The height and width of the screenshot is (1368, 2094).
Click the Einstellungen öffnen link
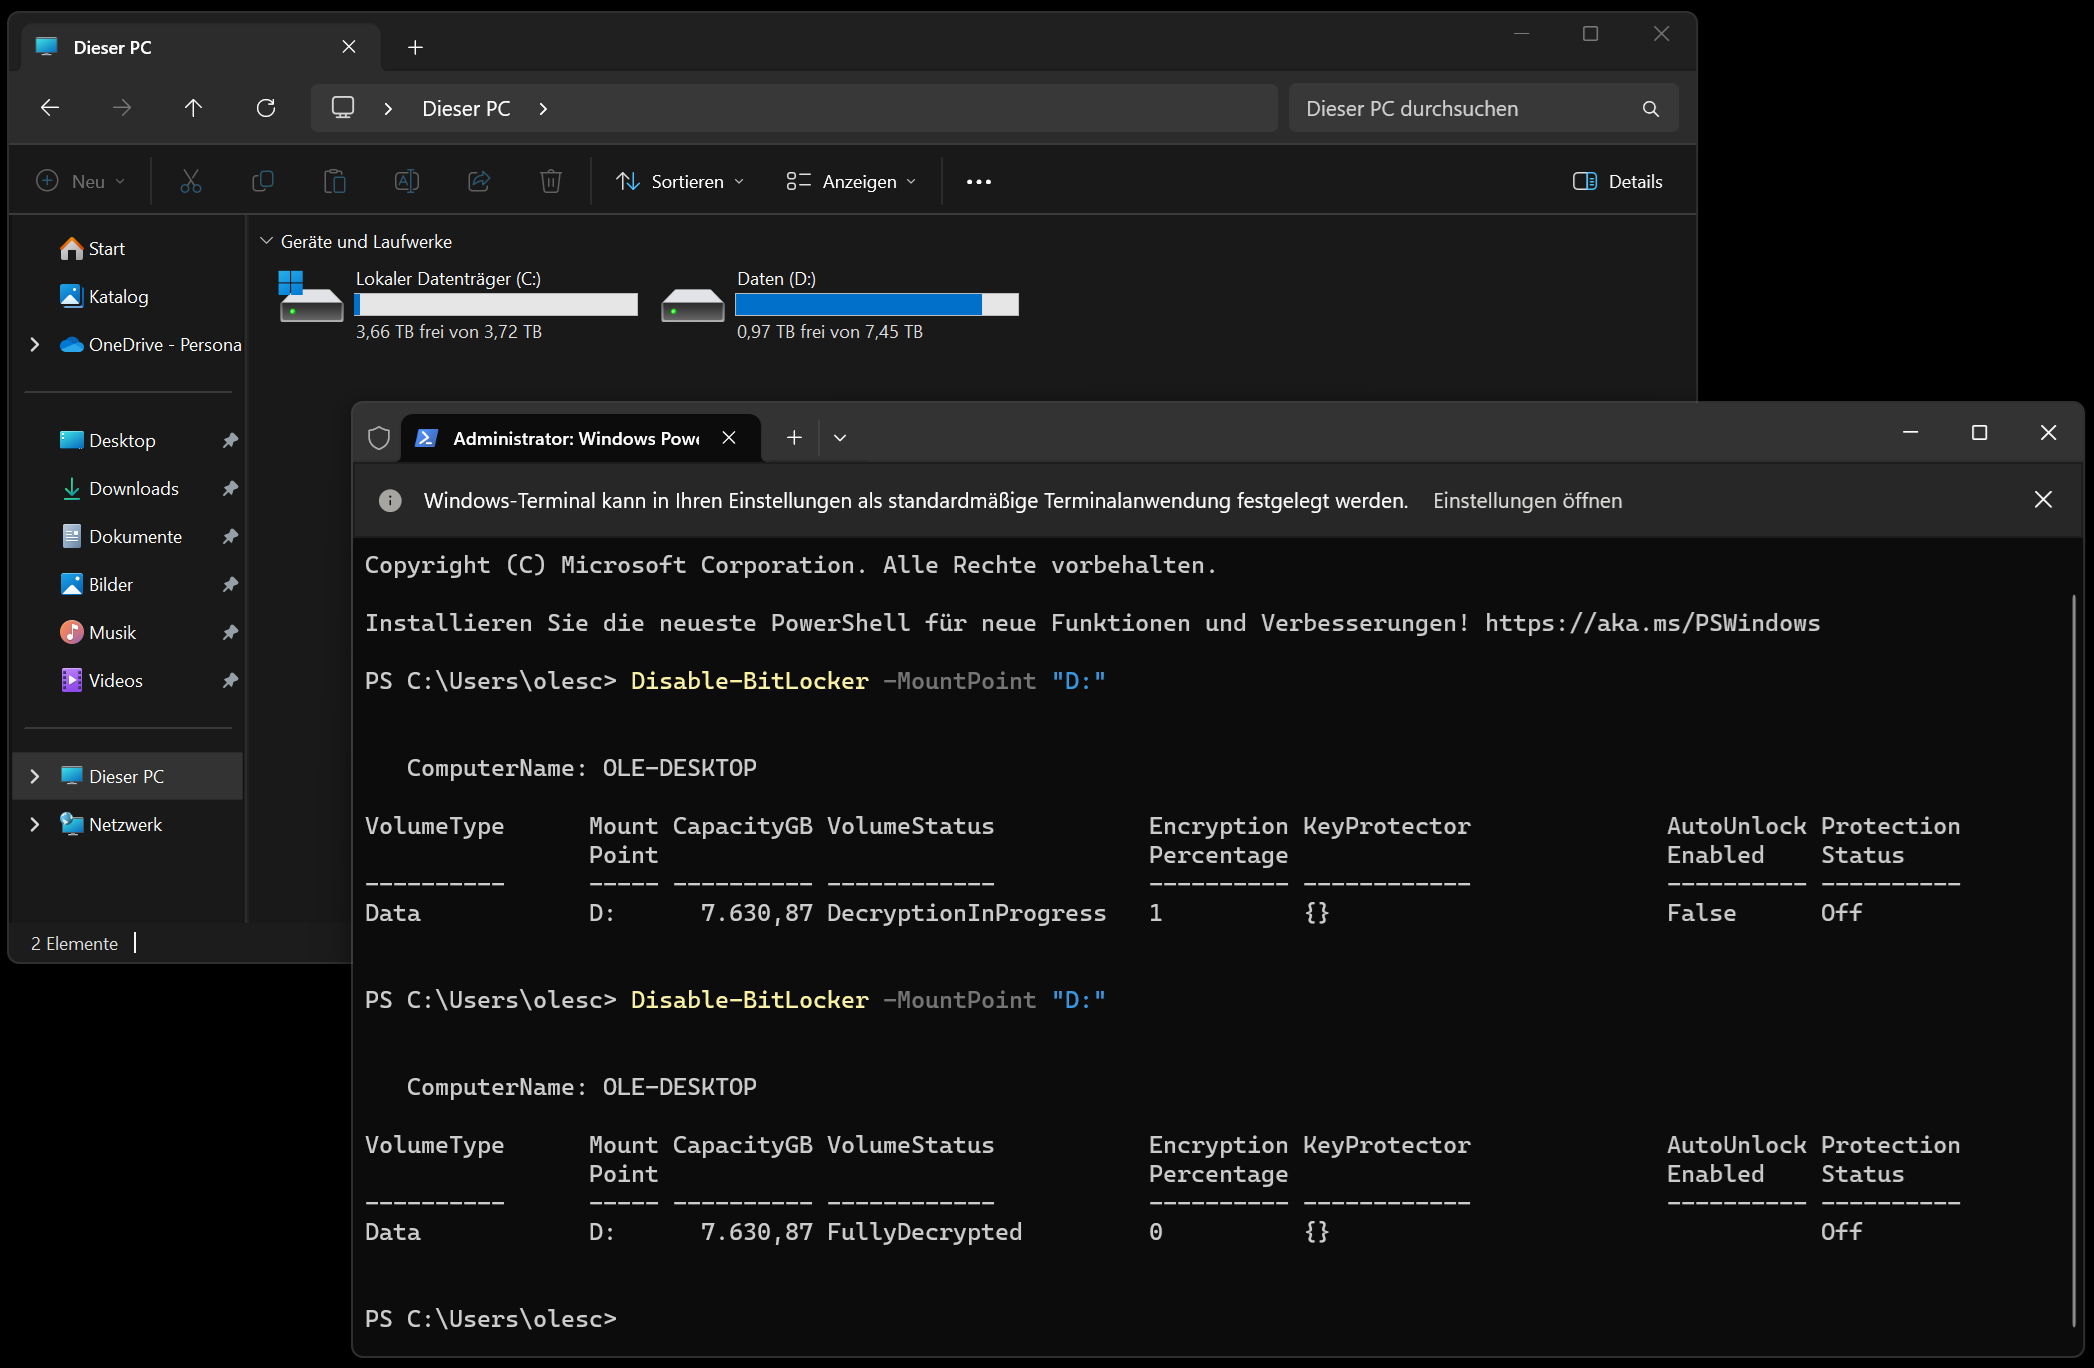click(x=1527, y=501)
